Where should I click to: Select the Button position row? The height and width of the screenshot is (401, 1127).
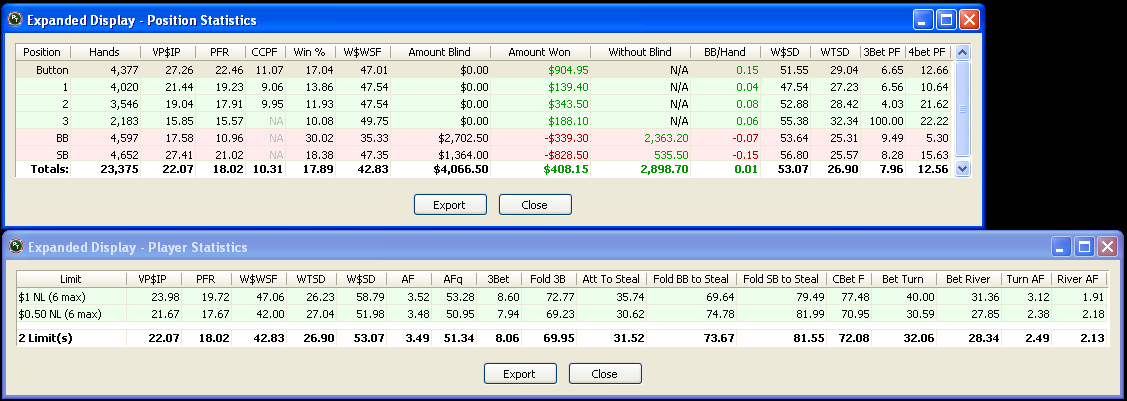pos(484,70)
